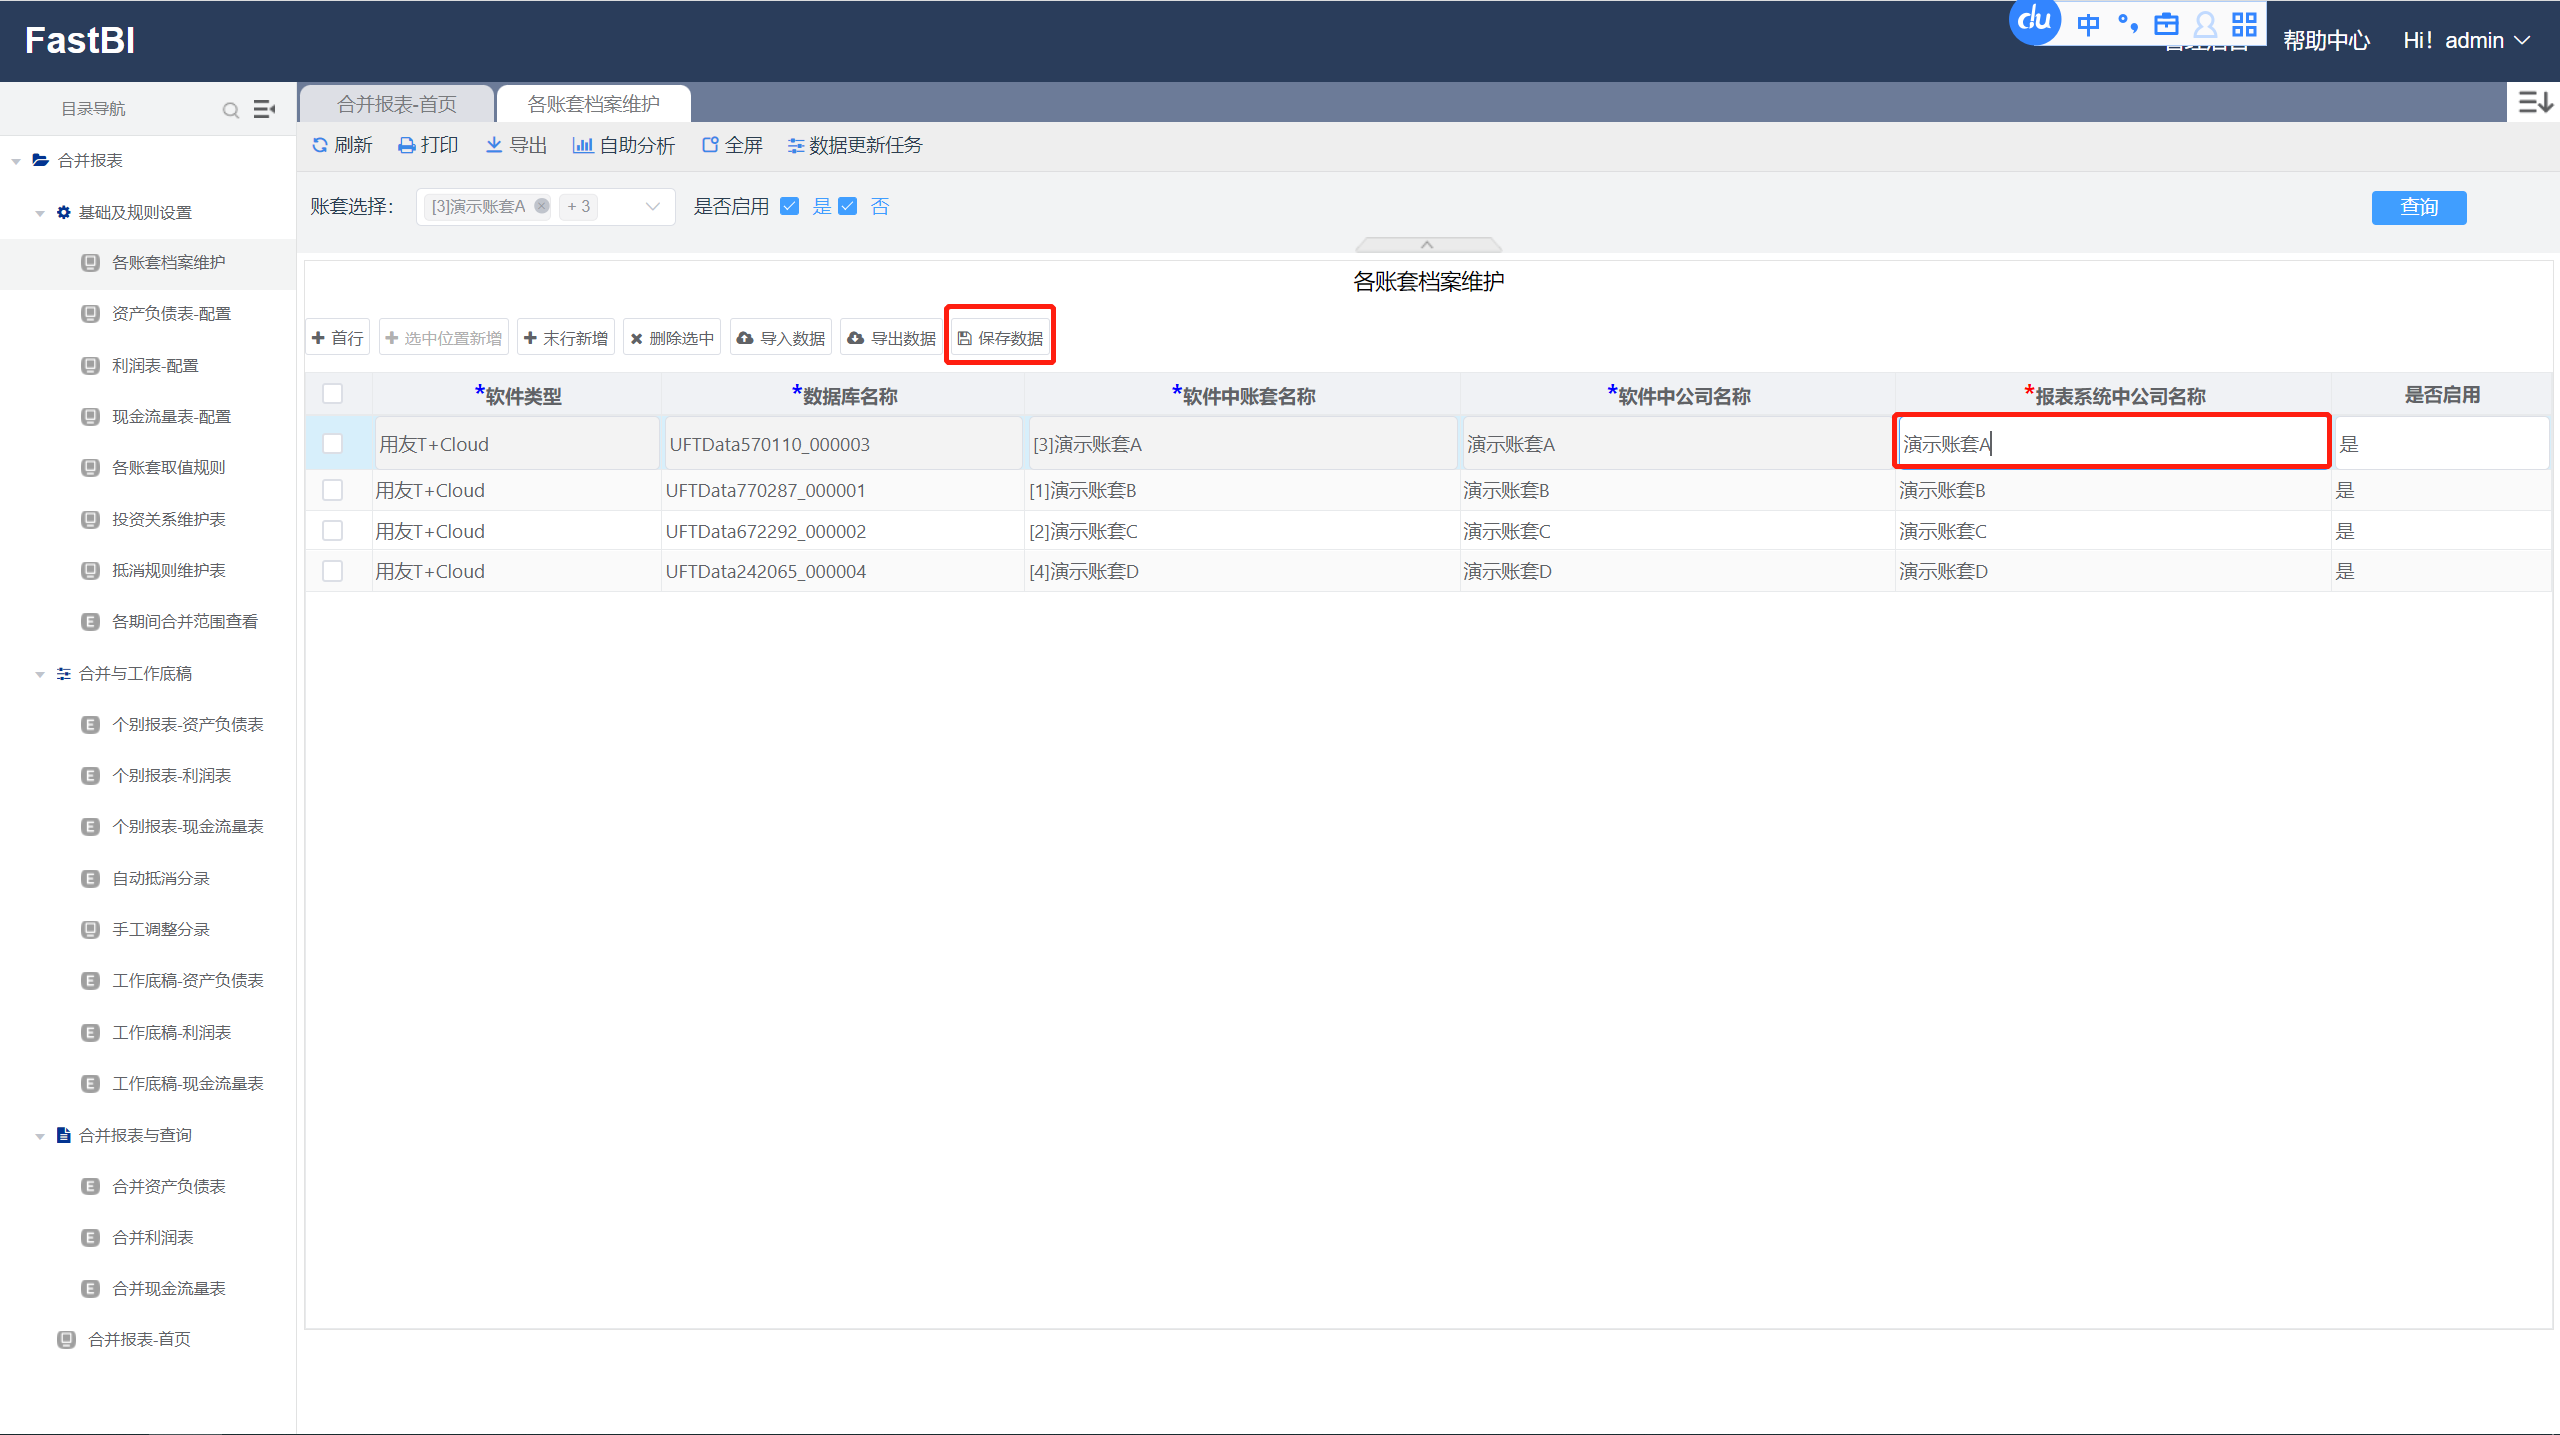Click the print (打印) icon
This screenshot has height=1435, width=2560.
click(407, 146)
